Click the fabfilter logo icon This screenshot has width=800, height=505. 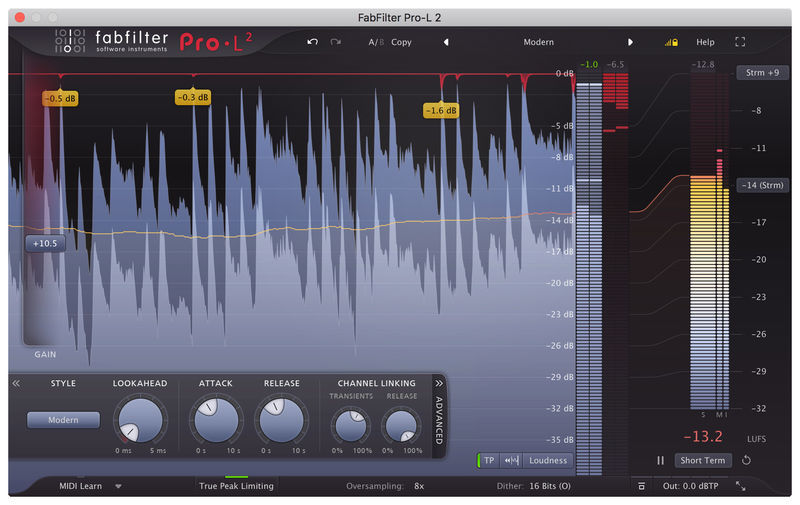click(x=70, y=41)
